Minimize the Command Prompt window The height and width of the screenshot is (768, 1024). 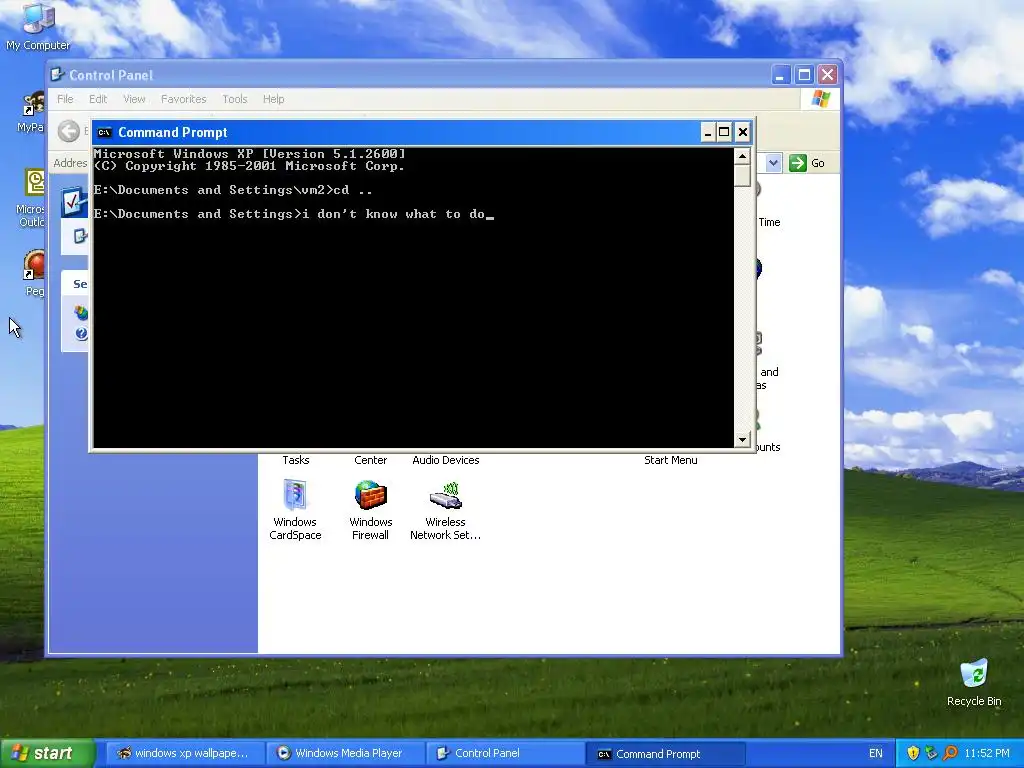(x=707, y=133)
